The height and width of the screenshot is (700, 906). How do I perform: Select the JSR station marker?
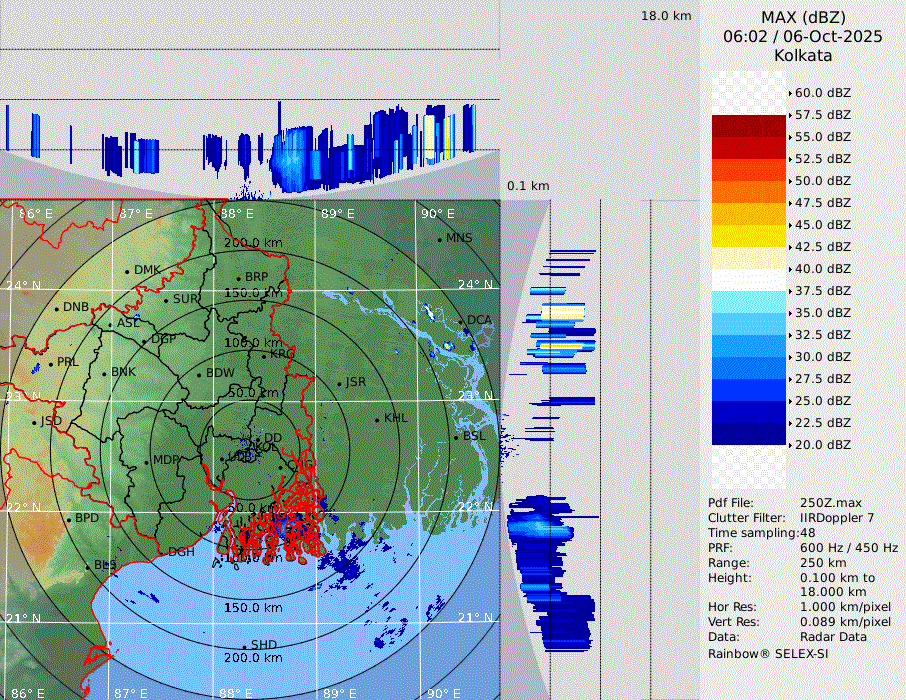339,383
